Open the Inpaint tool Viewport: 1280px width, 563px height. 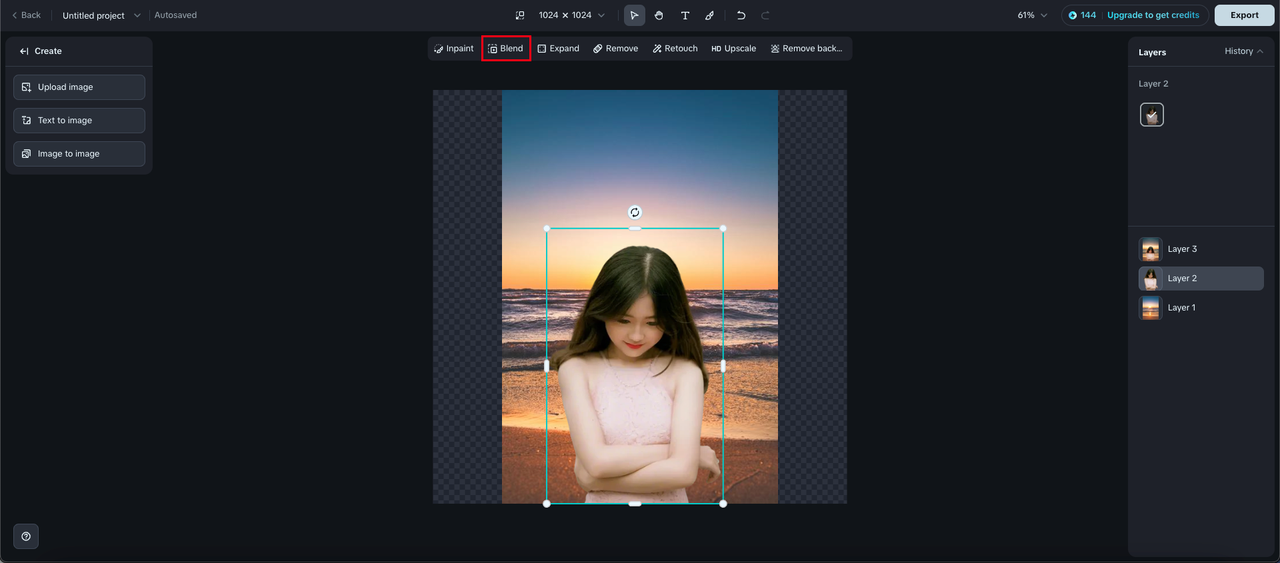pyautogui.click(x=454, y=48)
